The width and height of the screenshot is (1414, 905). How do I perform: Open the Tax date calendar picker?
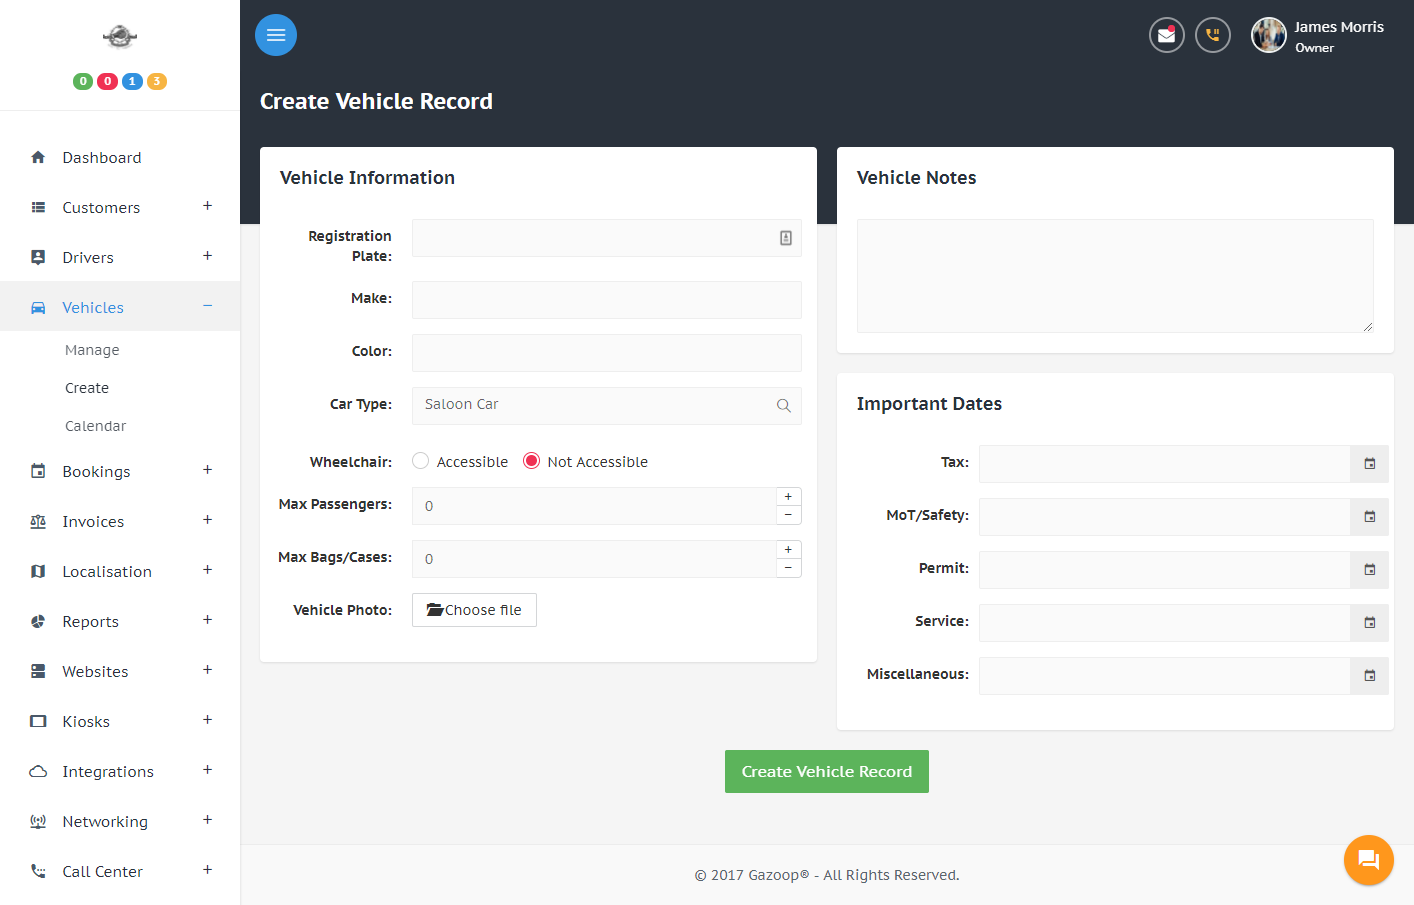pyautogui.click(x=1369, y=464)
